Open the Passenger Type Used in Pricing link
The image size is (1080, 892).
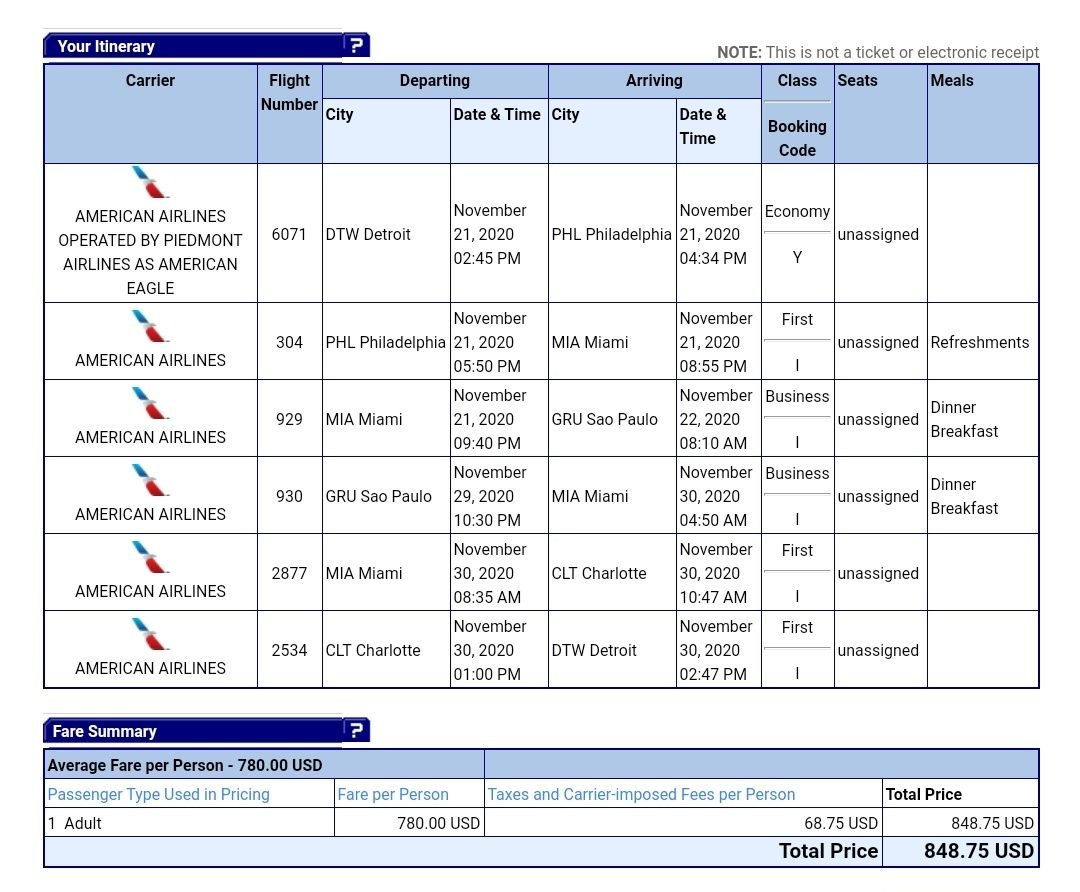tap(158, 794)
